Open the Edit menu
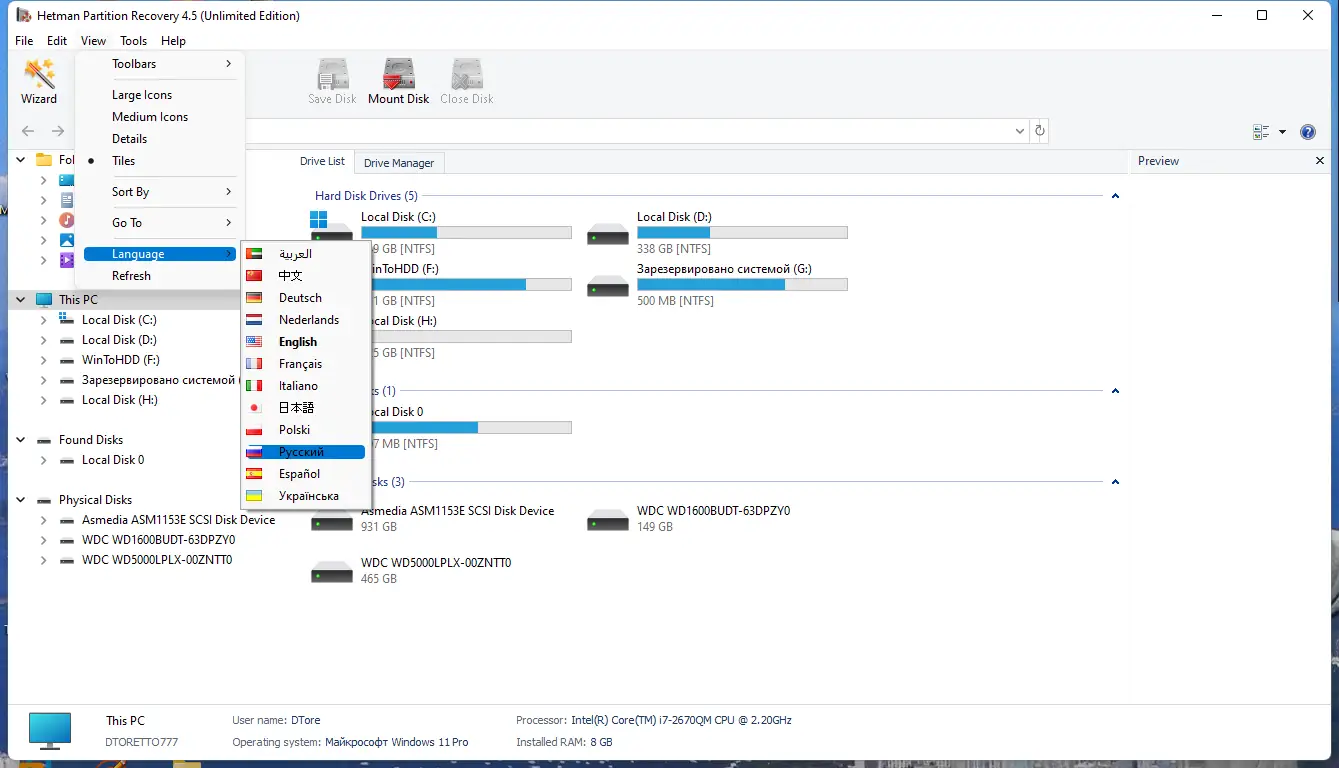Screen dimensions: 1339x768 click(x=57, y=41)
